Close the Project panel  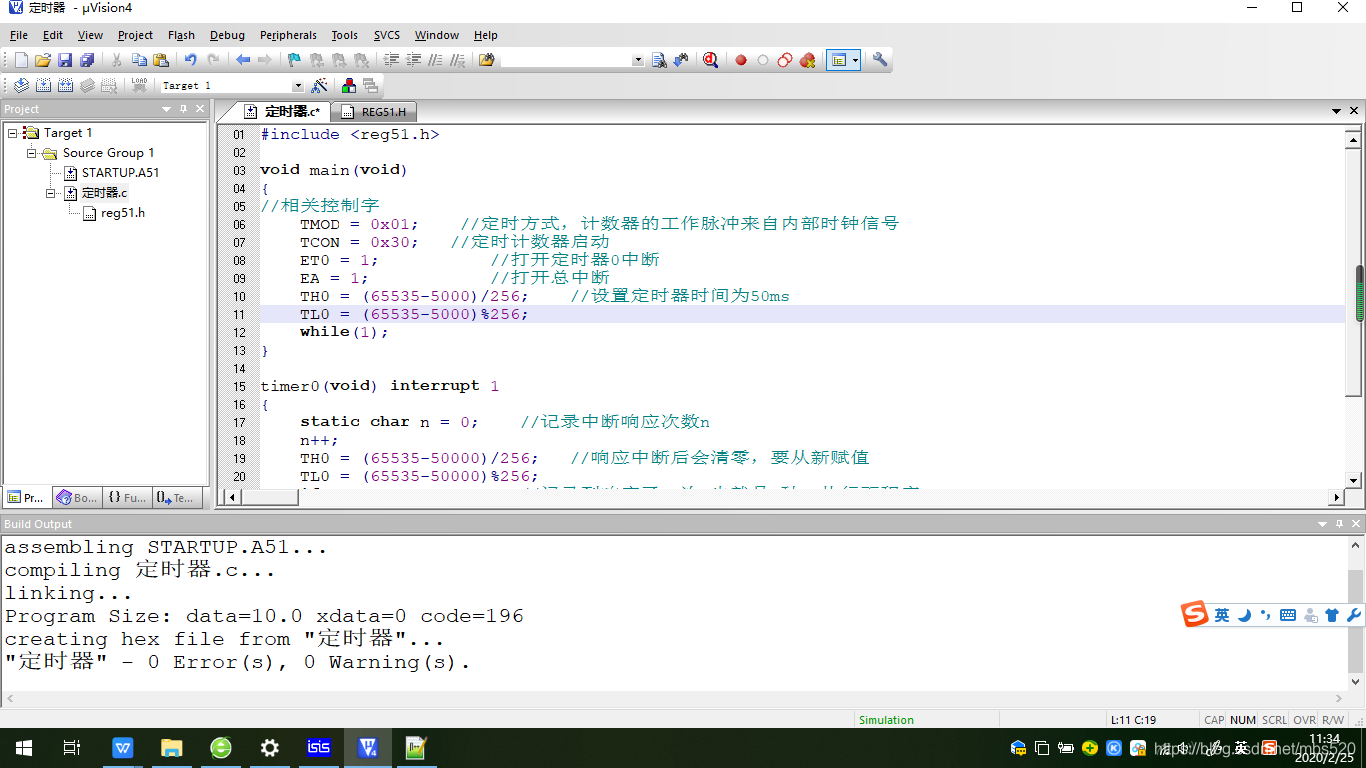200,109
